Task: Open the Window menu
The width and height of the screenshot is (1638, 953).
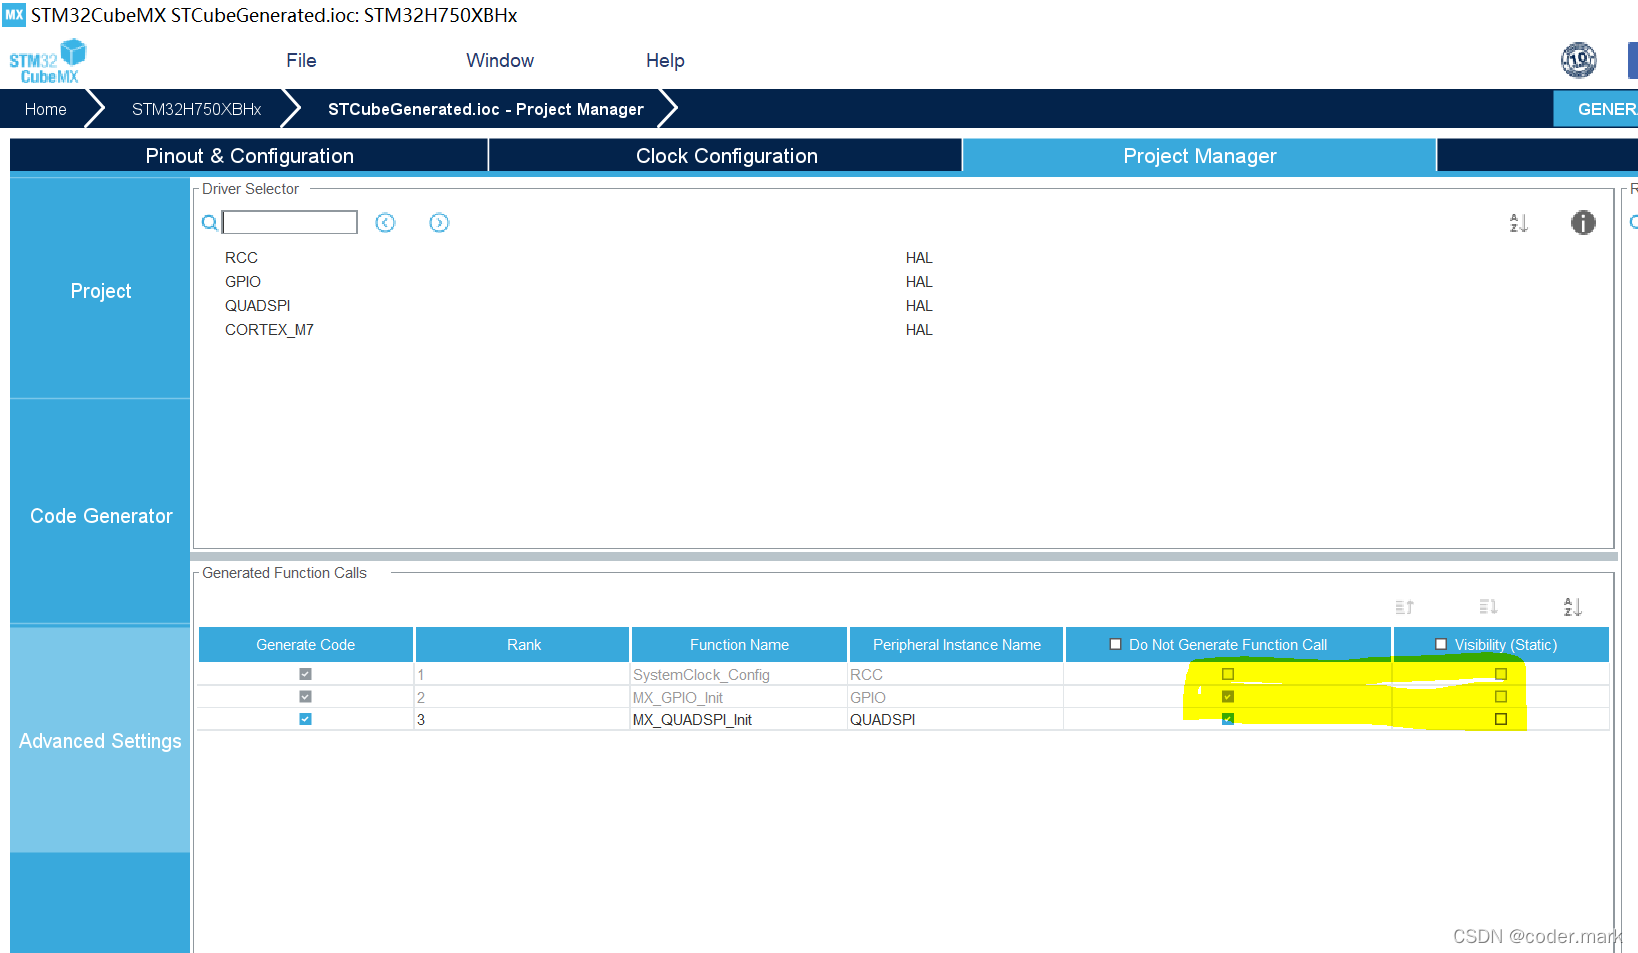Action: point(500,60)
